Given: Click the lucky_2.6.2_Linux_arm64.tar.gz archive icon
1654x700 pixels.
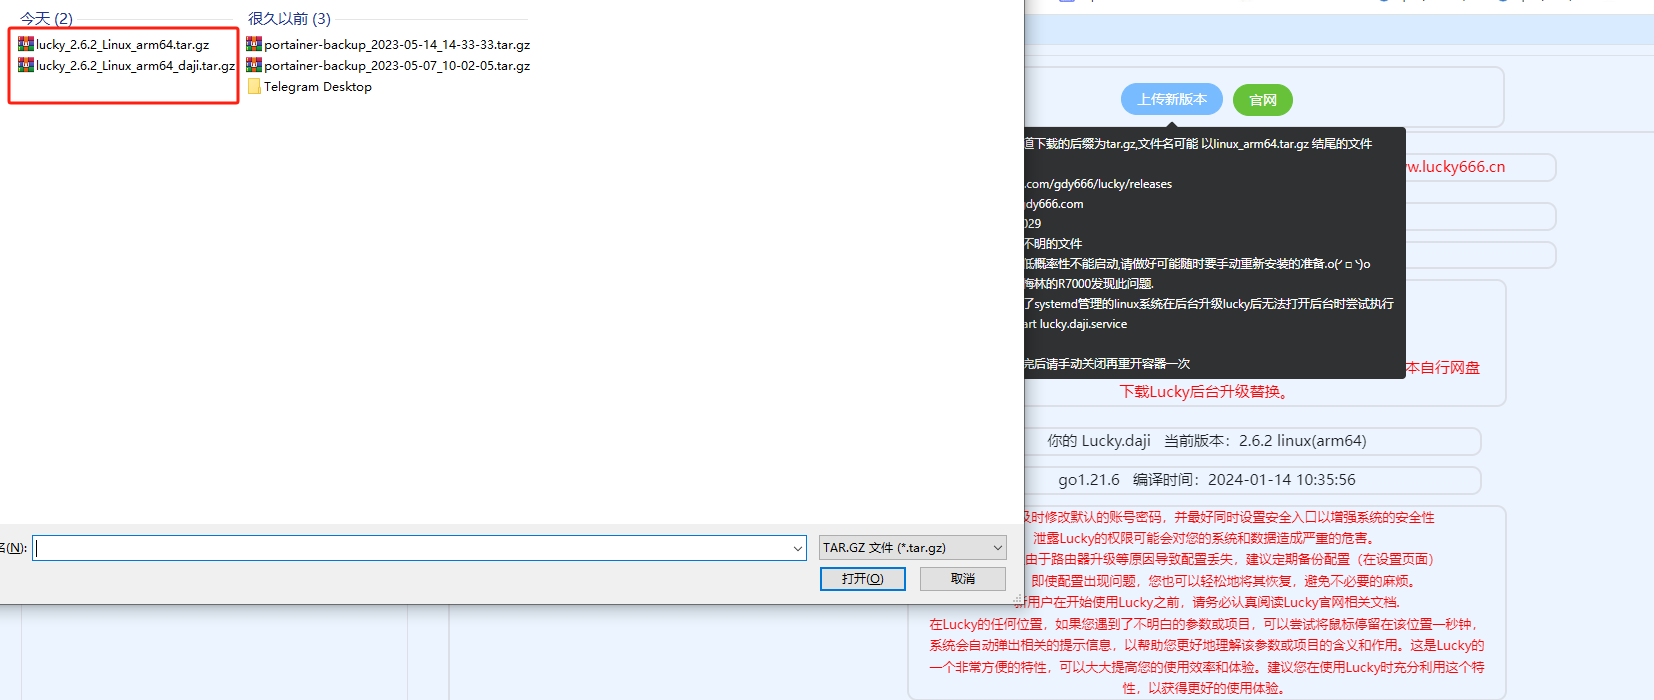Looking at the screenshot, I should click(26, 44).
